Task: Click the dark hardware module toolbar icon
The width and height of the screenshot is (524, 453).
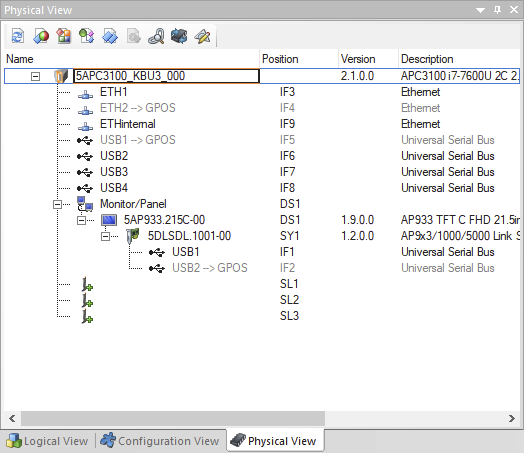Action: [x=179, y=36]
